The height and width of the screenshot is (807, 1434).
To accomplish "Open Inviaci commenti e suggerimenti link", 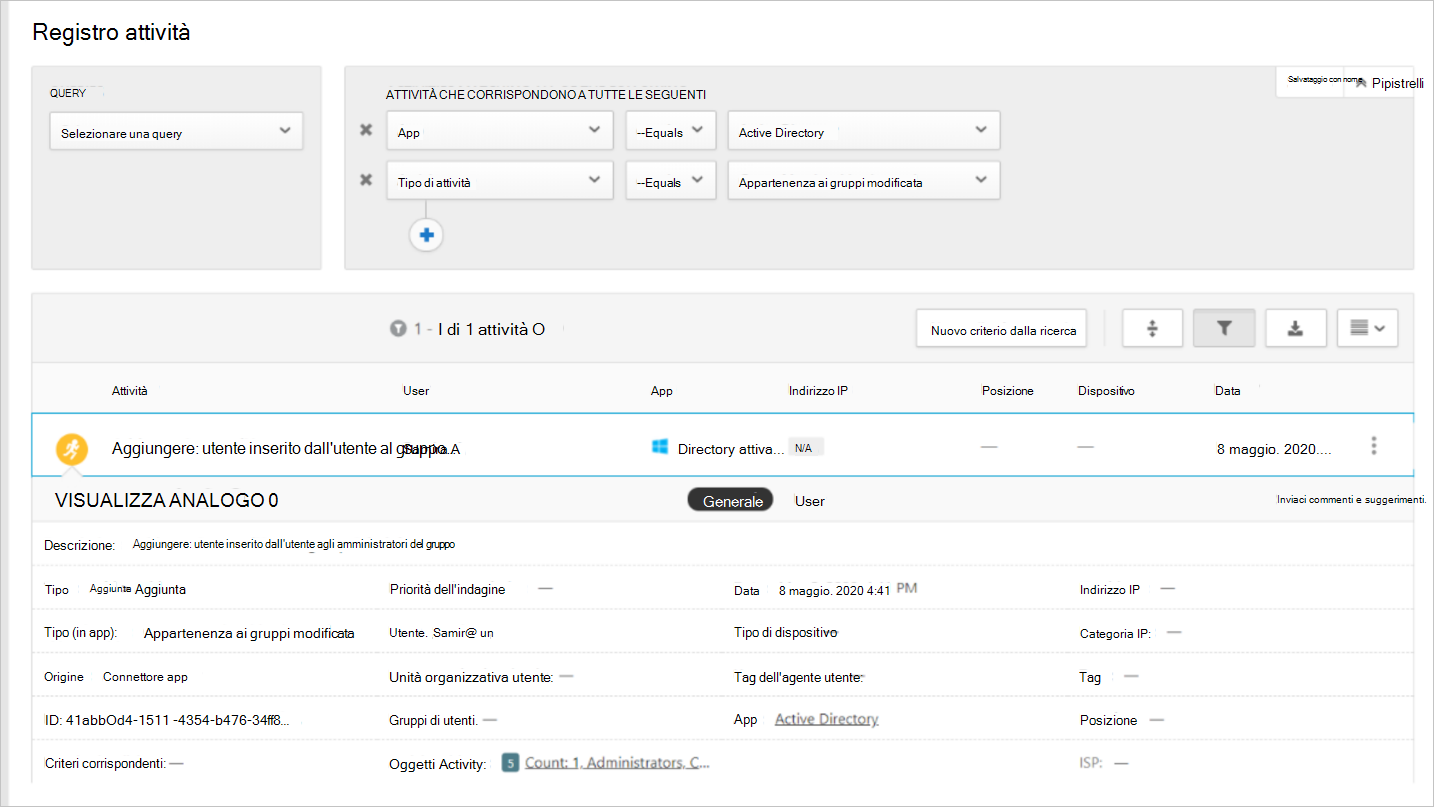I will point(1351,499).
